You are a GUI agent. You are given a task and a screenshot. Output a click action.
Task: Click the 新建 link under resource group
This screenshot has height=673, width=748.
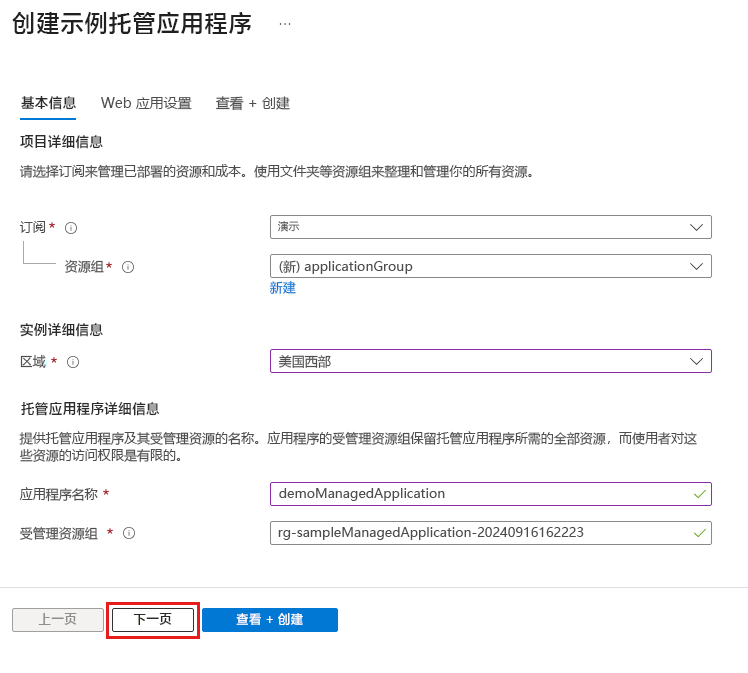coord(282,288)
